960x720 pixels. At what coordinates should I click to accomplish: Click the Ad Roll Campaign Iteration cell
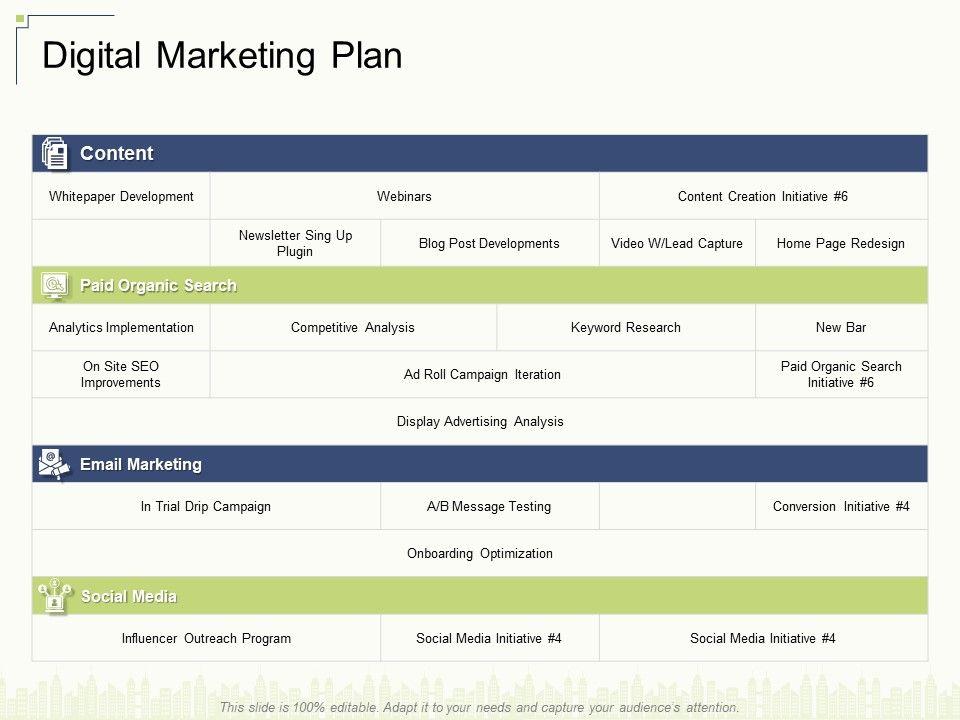[482, 375]
